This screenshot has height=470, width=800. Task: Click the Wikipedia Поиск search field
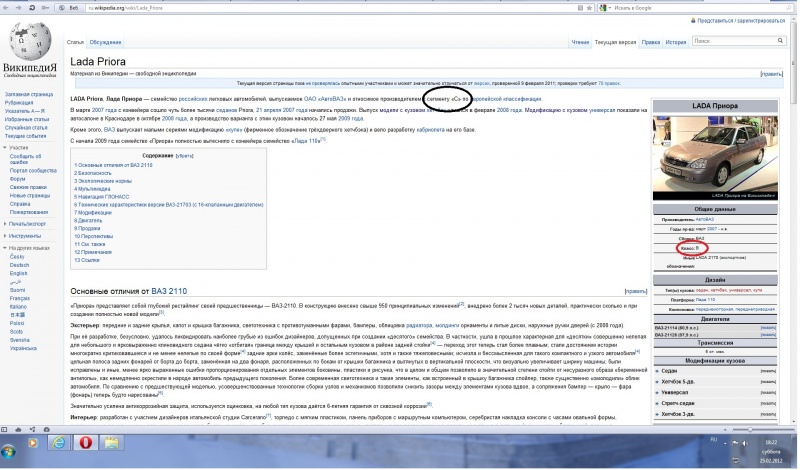(x=734, y=41)
